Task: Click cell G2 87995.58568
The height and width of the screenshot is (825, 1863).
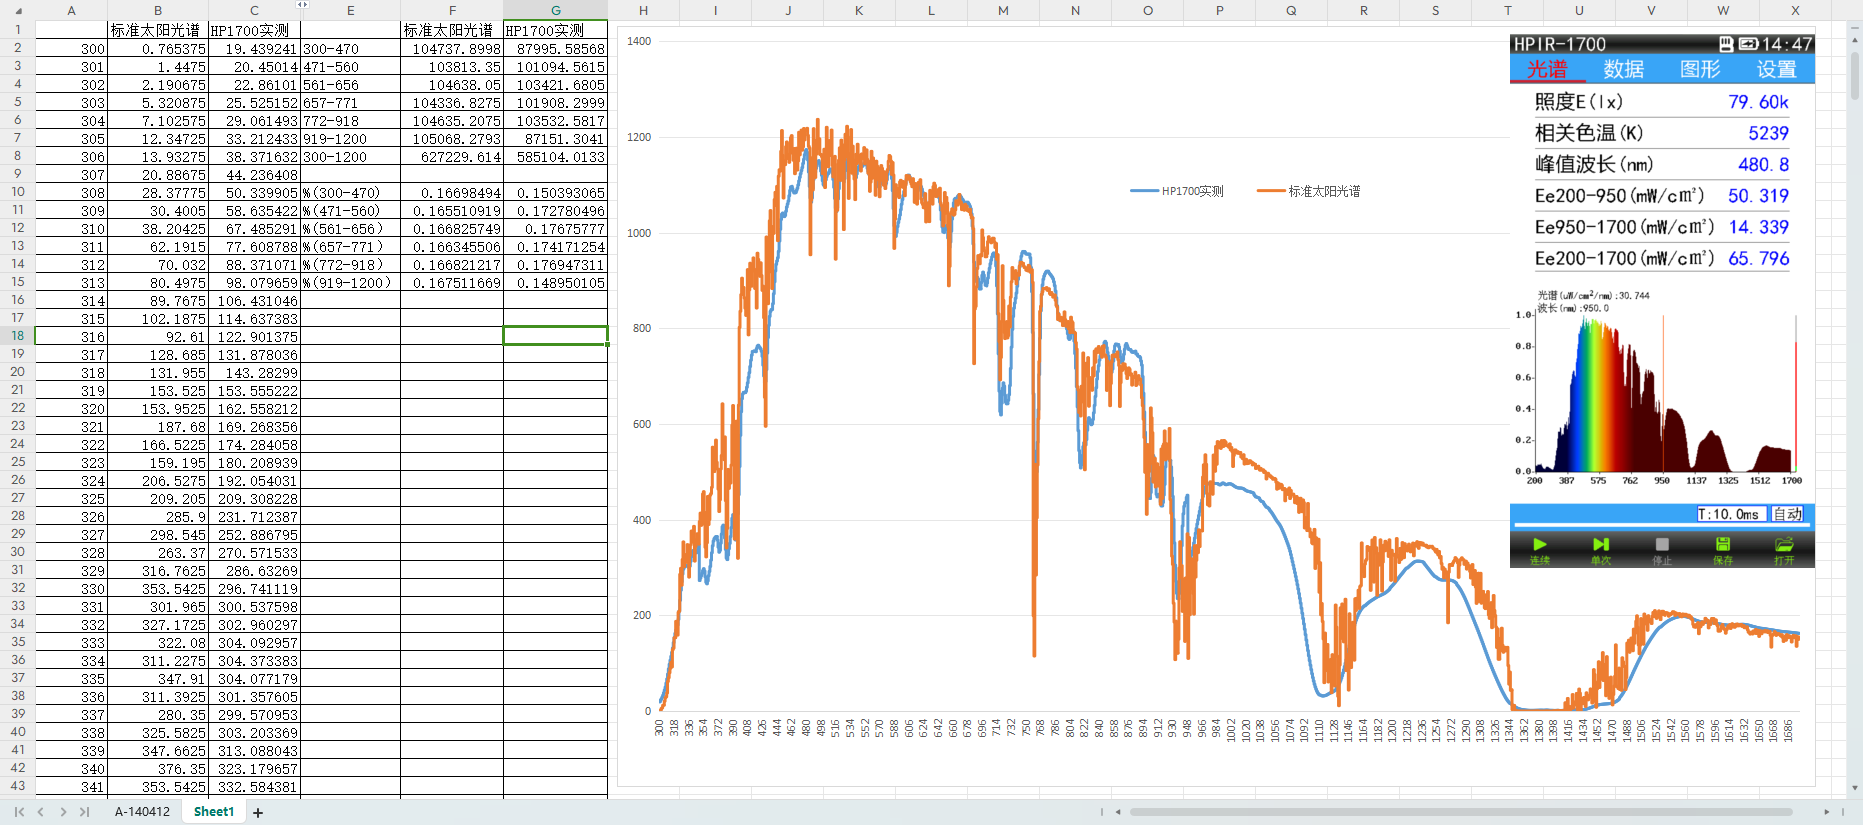Action: (x=556, y=48)
